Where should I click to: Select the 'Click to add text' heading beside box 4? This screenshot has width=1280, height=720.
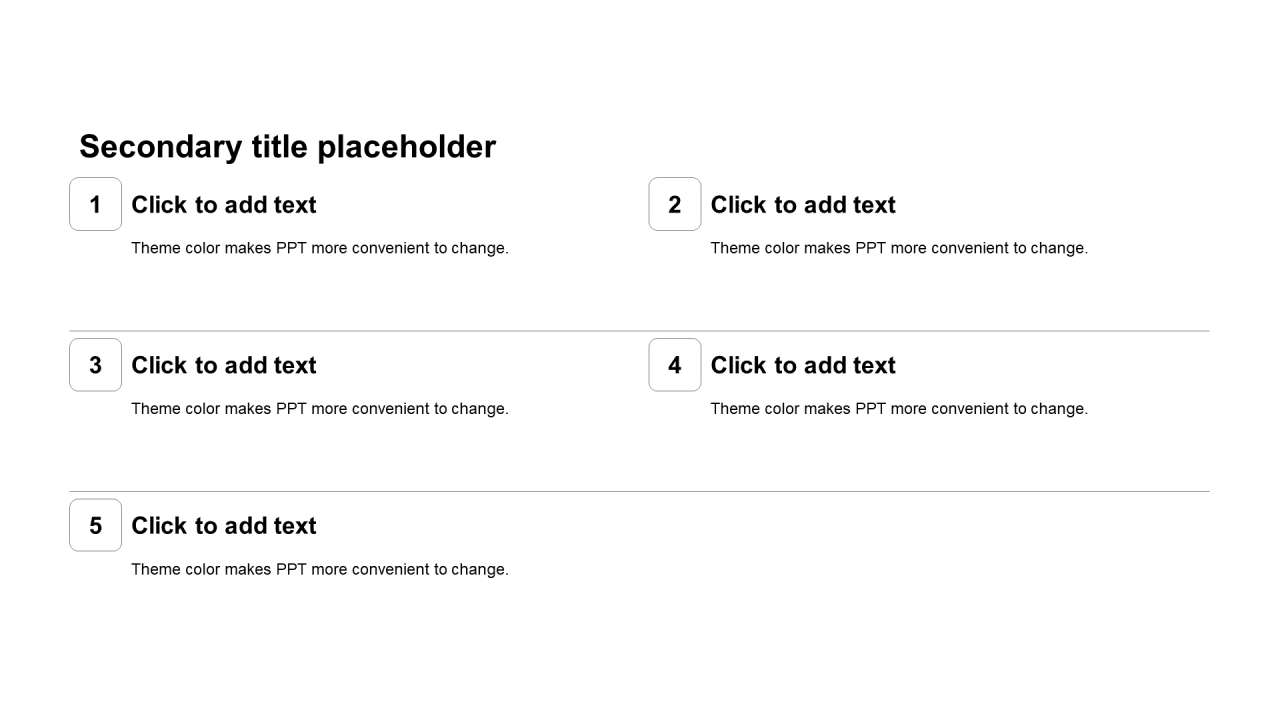[803, 366]
